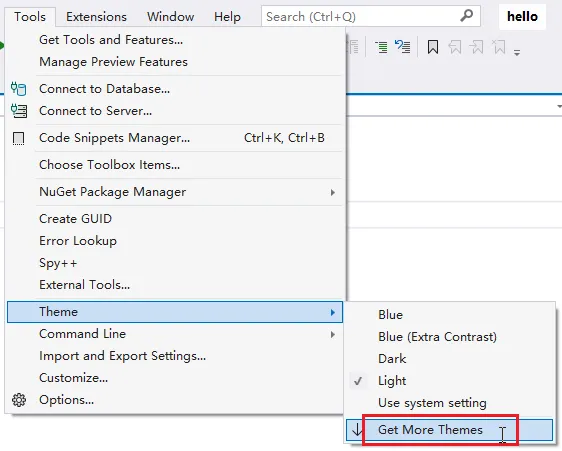Image resolution: width=562 pixels, height=451 pixels.
Task: Select the checked Light theme
Action: pyautogui.click(x=449, y=381)
